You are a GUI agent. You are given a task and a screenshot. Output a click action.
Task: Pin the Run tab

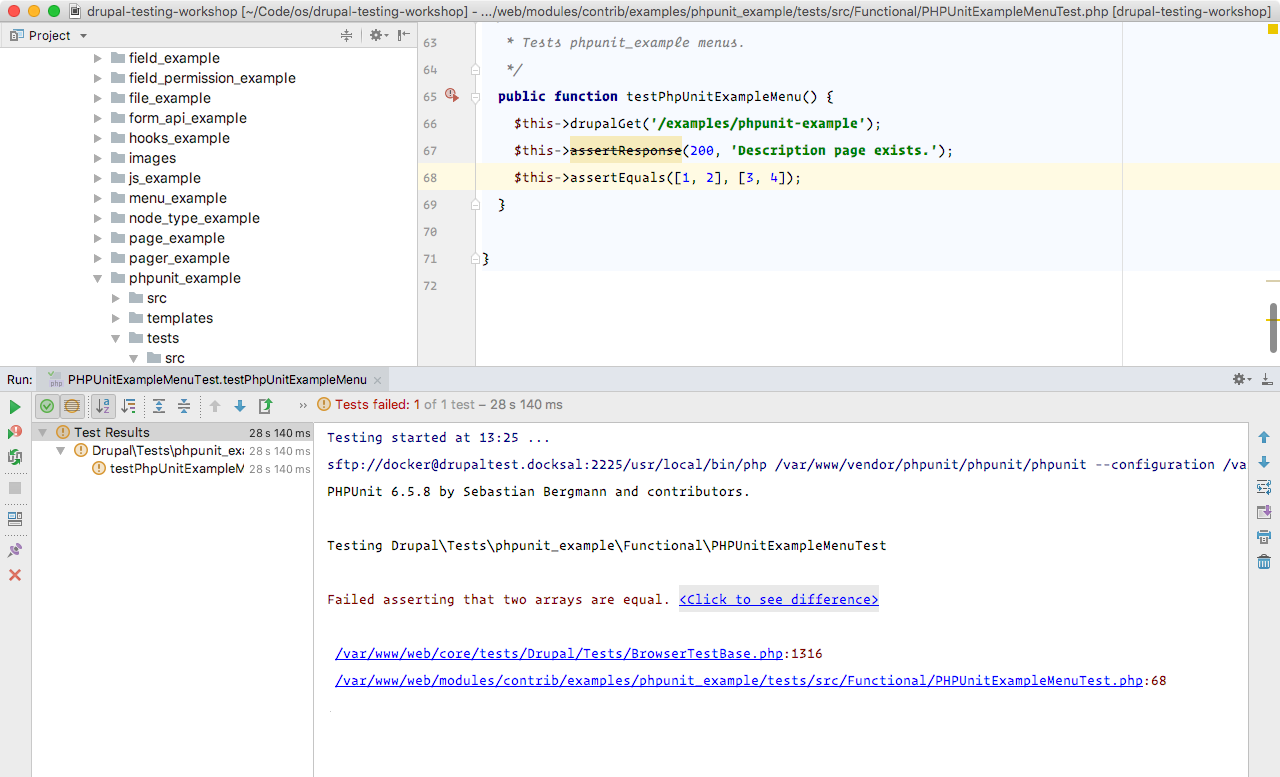pyautogui.click(x=15, y=550)
